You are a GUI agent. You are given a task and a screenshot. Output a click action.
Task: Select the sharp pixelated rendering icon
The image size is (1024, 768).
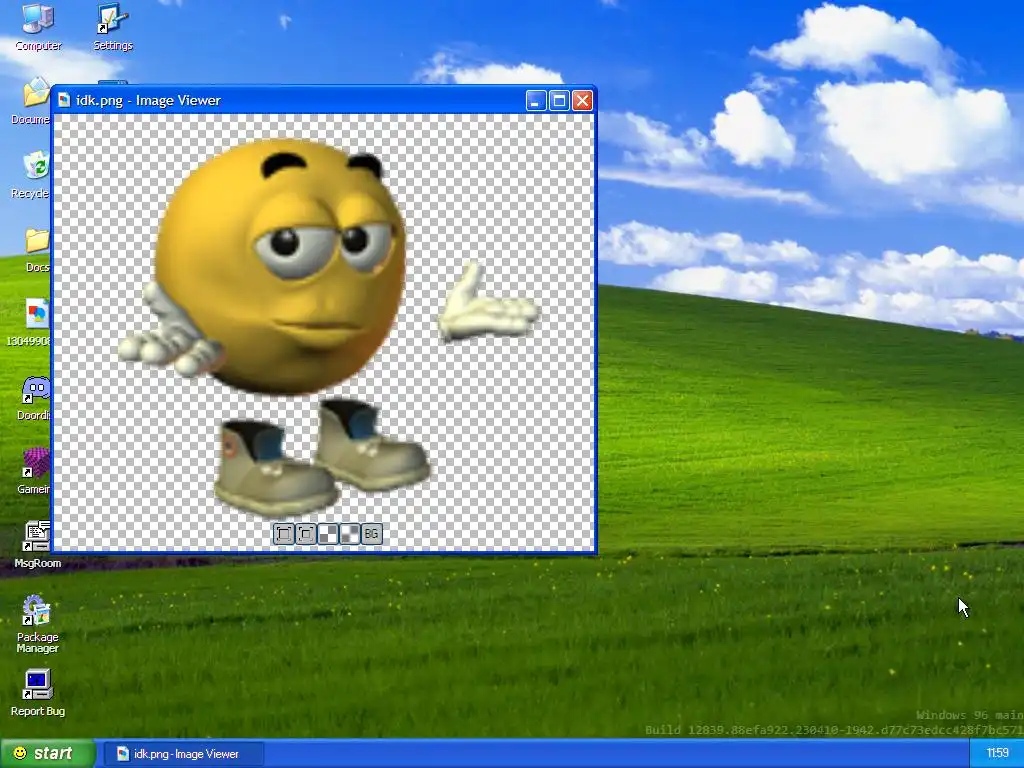pos(328,534)
